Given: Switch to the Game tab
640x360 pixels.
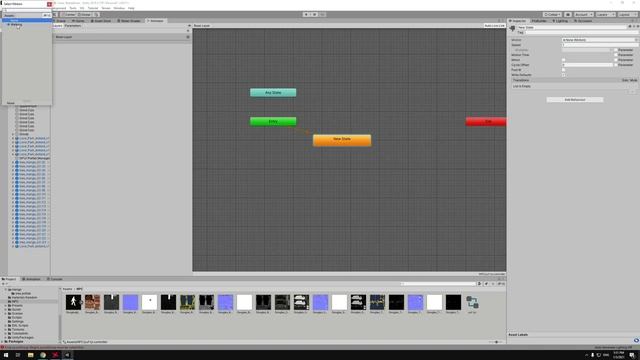Looking at the screenshot, I should 78,21.
